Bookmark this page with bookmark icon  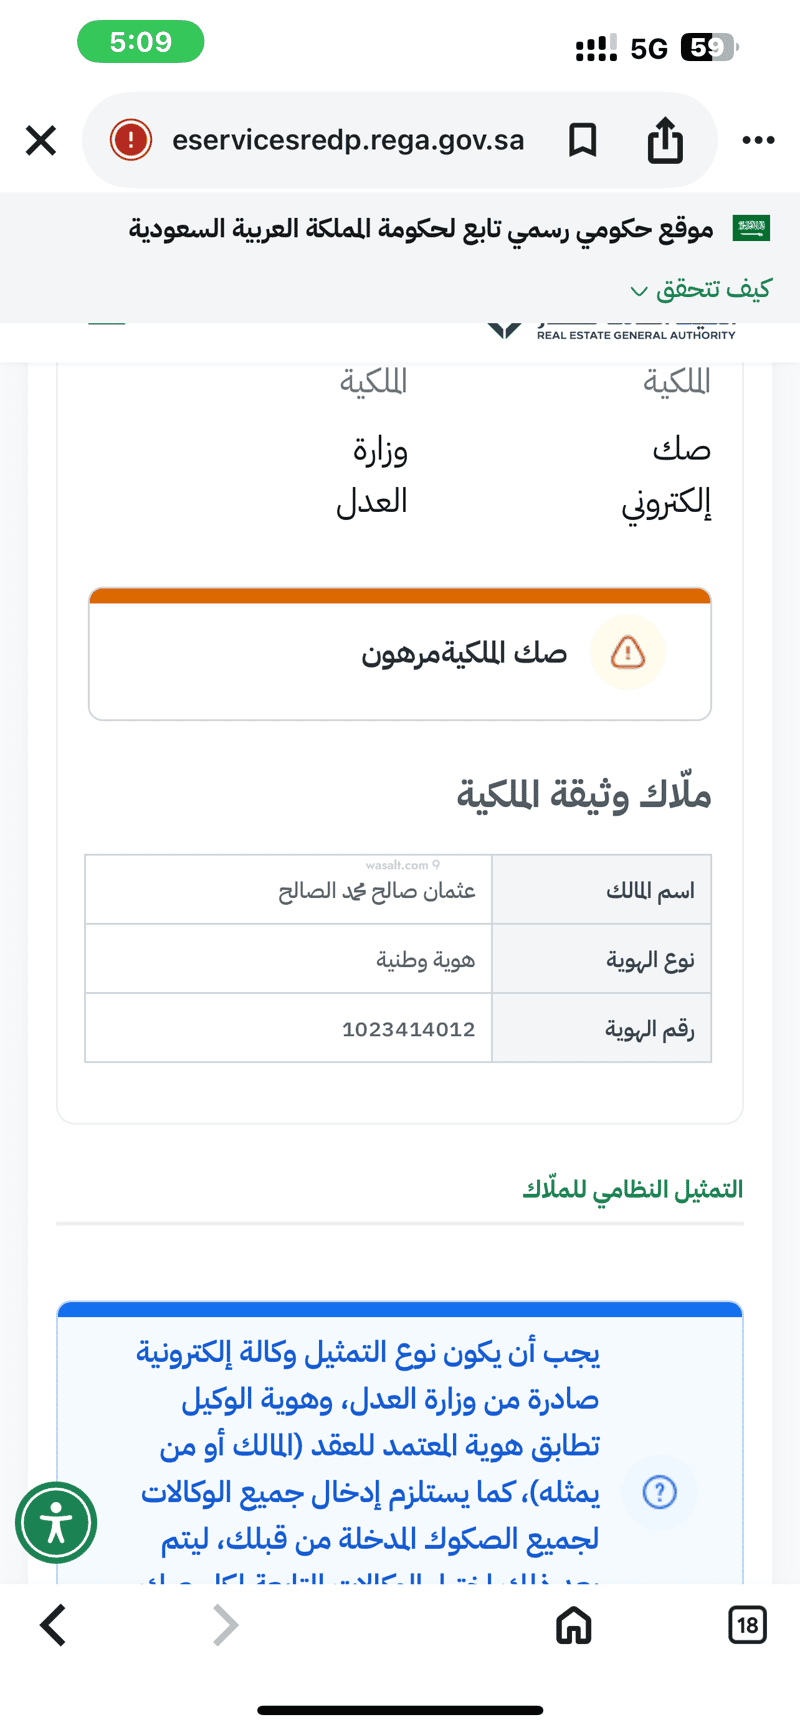pos(582,140)
